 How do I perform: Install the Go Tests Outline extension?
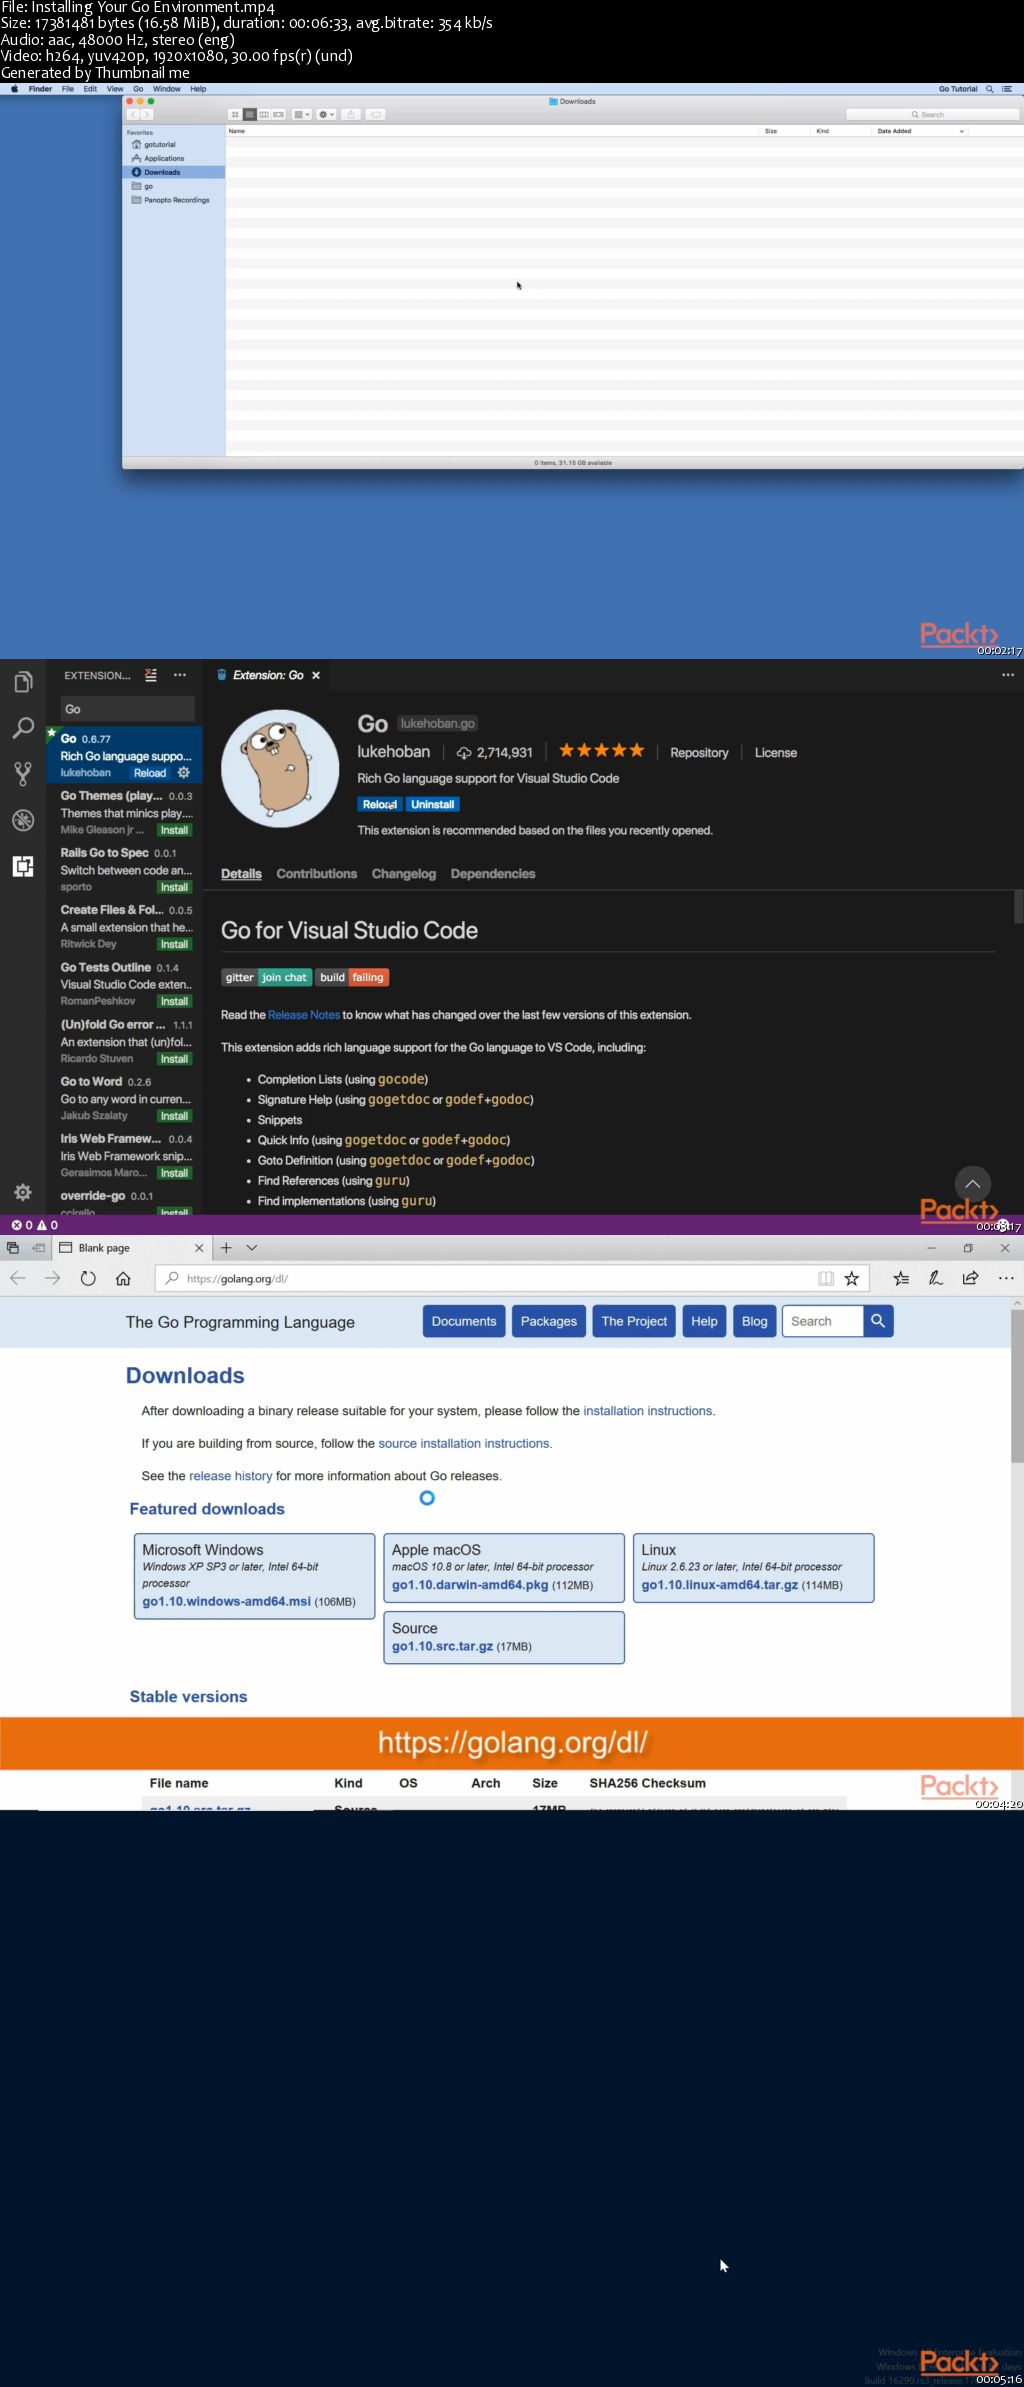174,1001
